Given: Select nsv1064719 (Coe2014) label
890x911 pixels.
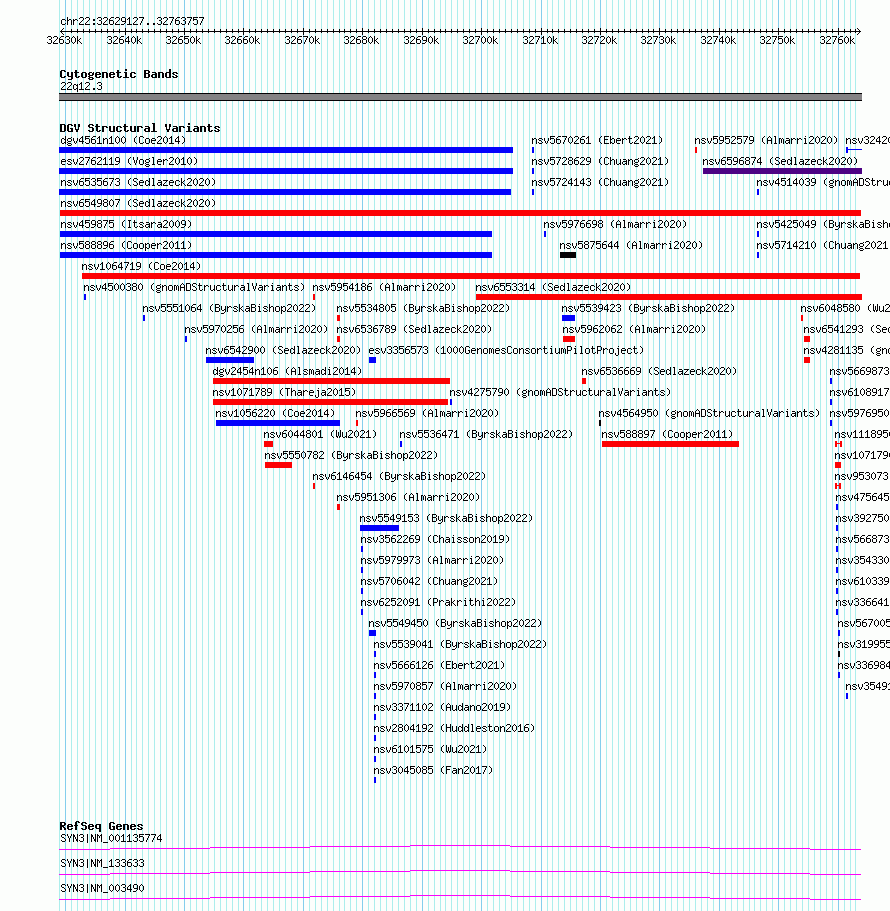Looking at the screenshot, I should [x=141, y=266].
